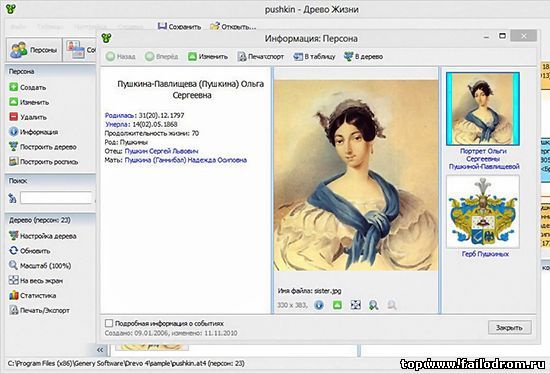Send the person to the table with В таблицу
This screenshot has width=550, height=374.
314,56
